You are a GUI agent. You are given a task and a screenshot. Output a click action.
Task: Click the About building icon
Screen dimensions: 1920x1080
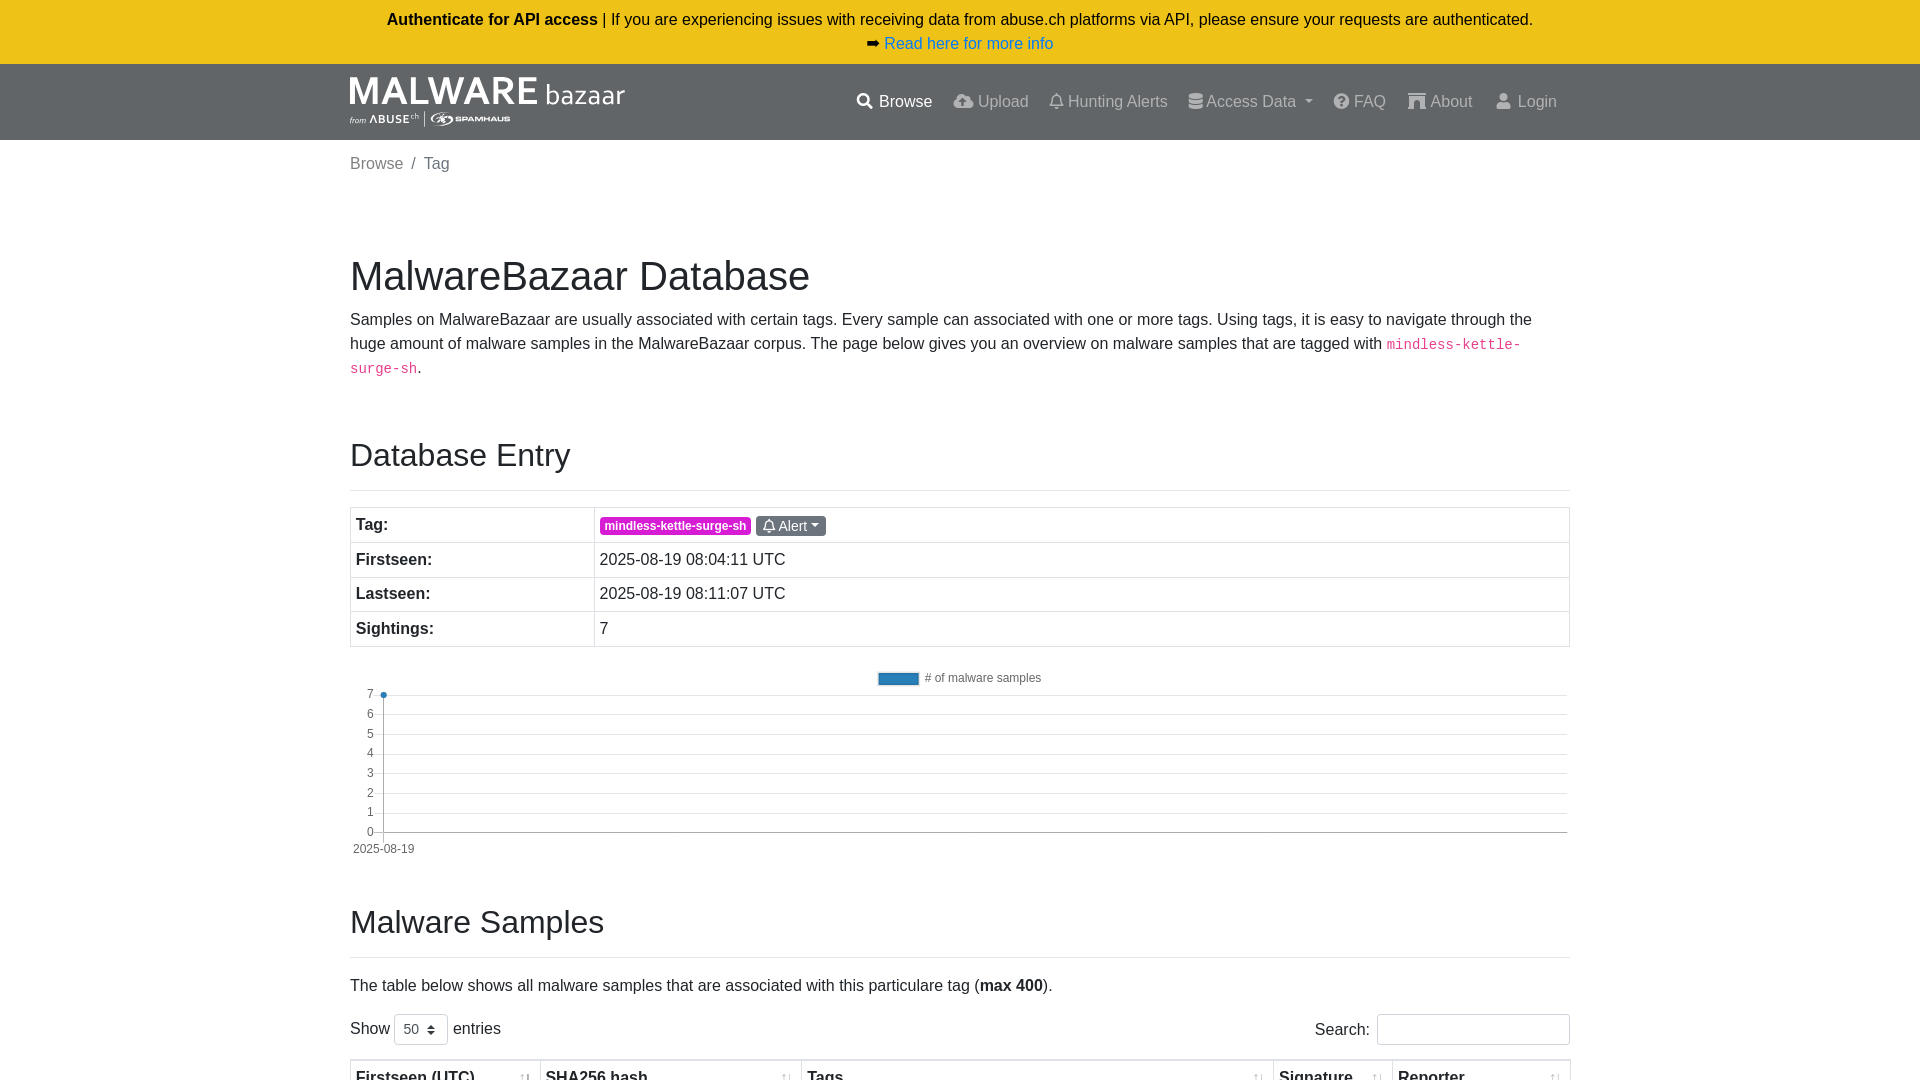point(1417,102)
